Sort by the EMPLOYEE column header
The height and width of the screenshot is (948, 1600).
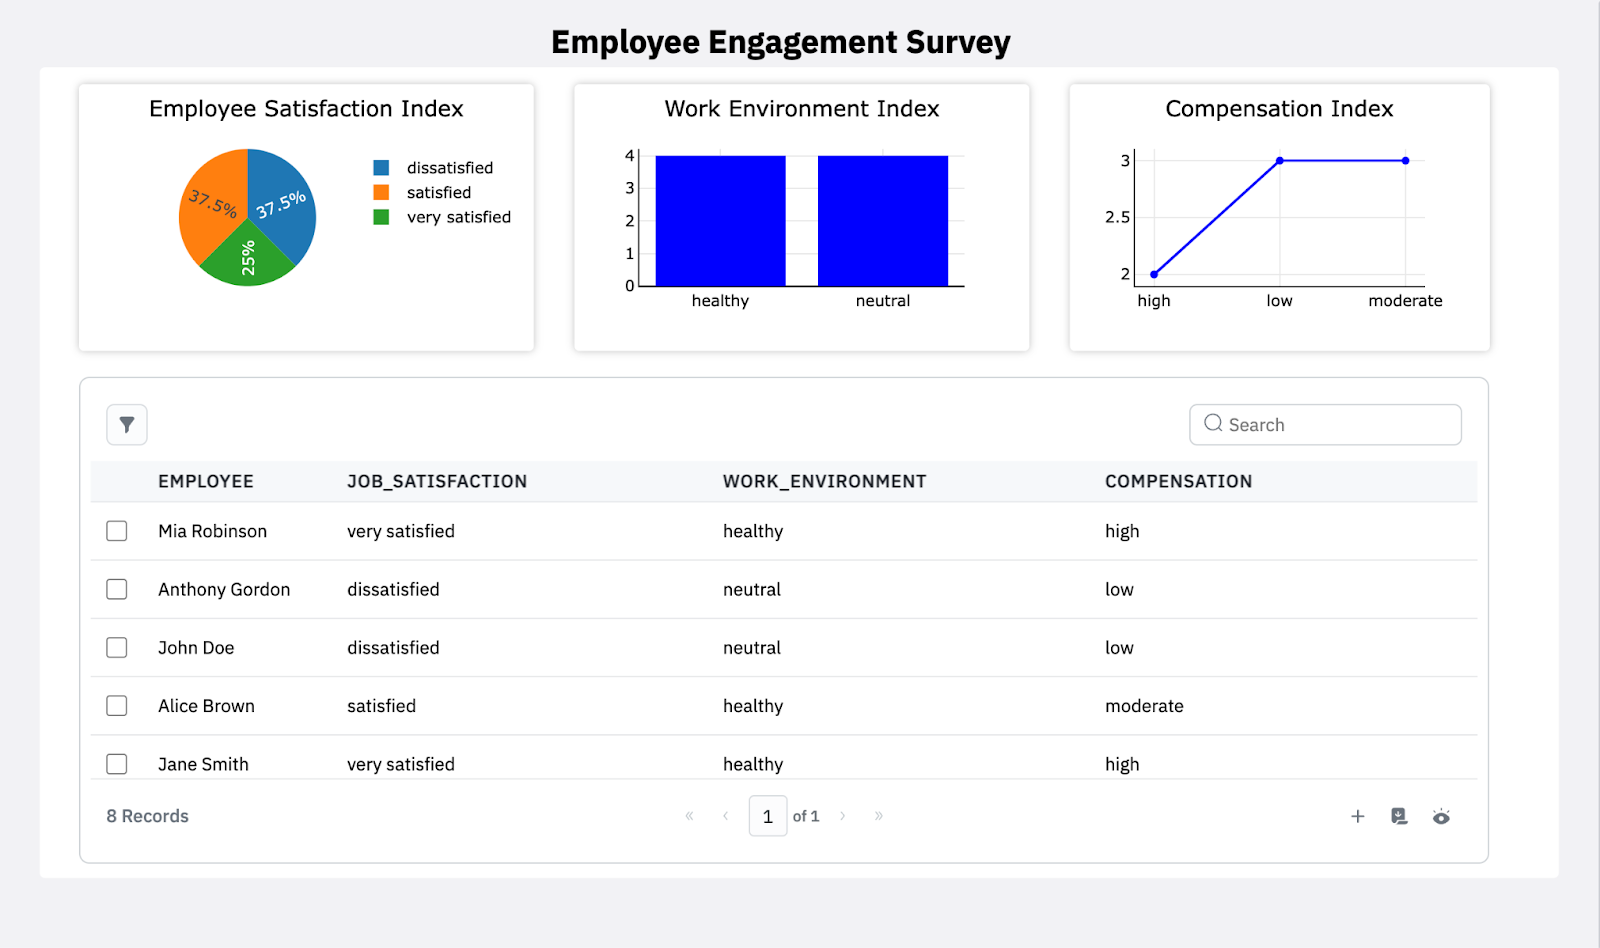pyautogui.click(x=206, y=481)
